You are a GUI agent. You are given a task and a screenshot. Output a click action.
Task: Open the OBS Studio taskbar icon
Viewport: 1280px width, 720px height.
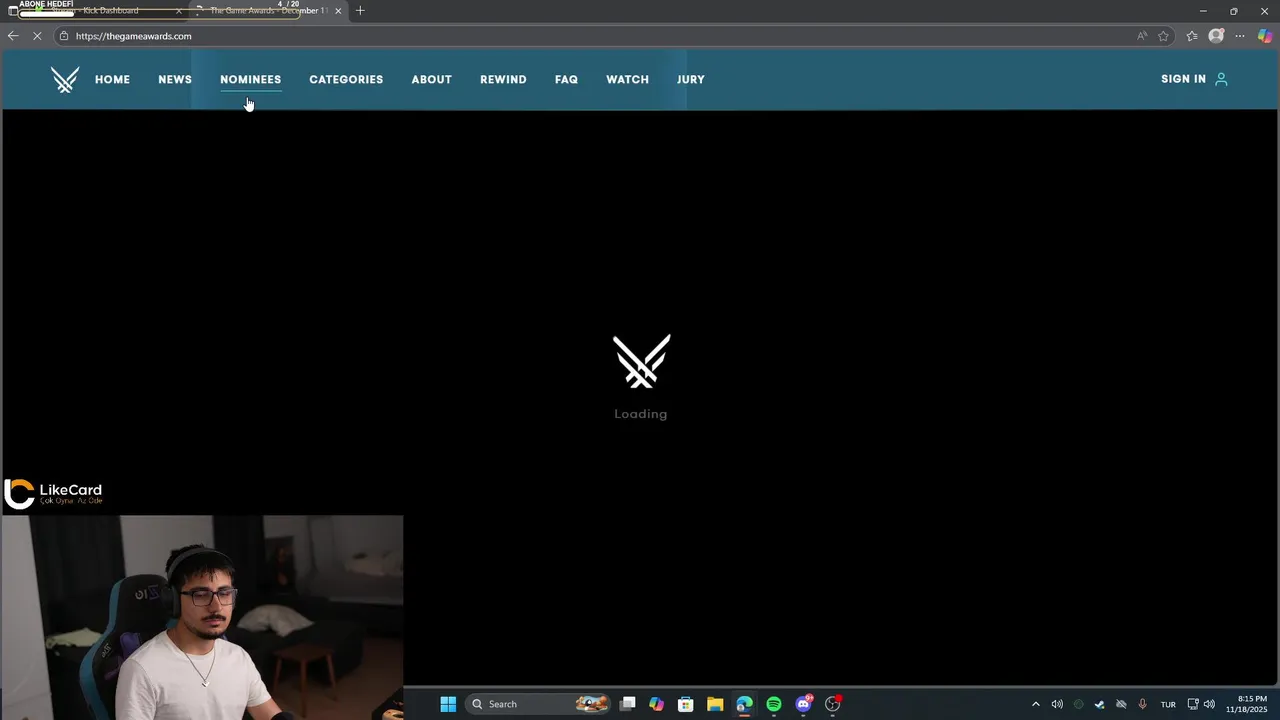pyautogui.click(x=832, y=704)
